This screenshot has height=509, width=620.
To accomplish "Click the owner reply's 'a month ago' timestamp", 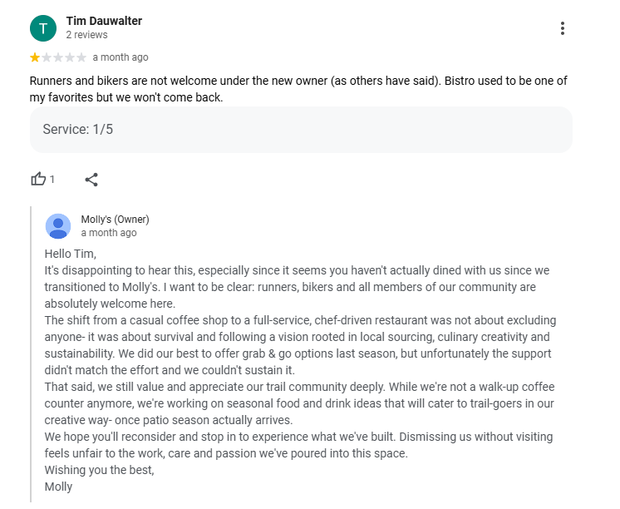I will 109,233.
